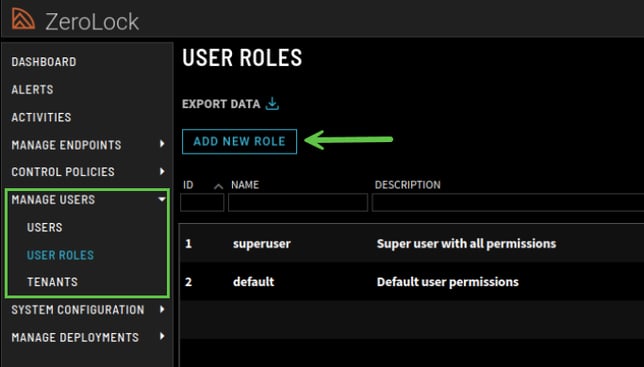
Task: Click ID 2 cell
Action: (x=189, y=282)
